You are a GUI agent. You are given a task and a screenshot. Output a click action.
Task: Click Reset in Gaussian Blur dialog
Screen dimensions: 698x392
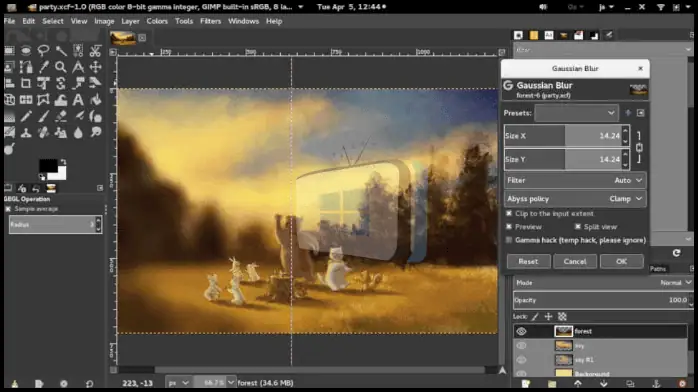pyautogui.click(x=528, y=261)
